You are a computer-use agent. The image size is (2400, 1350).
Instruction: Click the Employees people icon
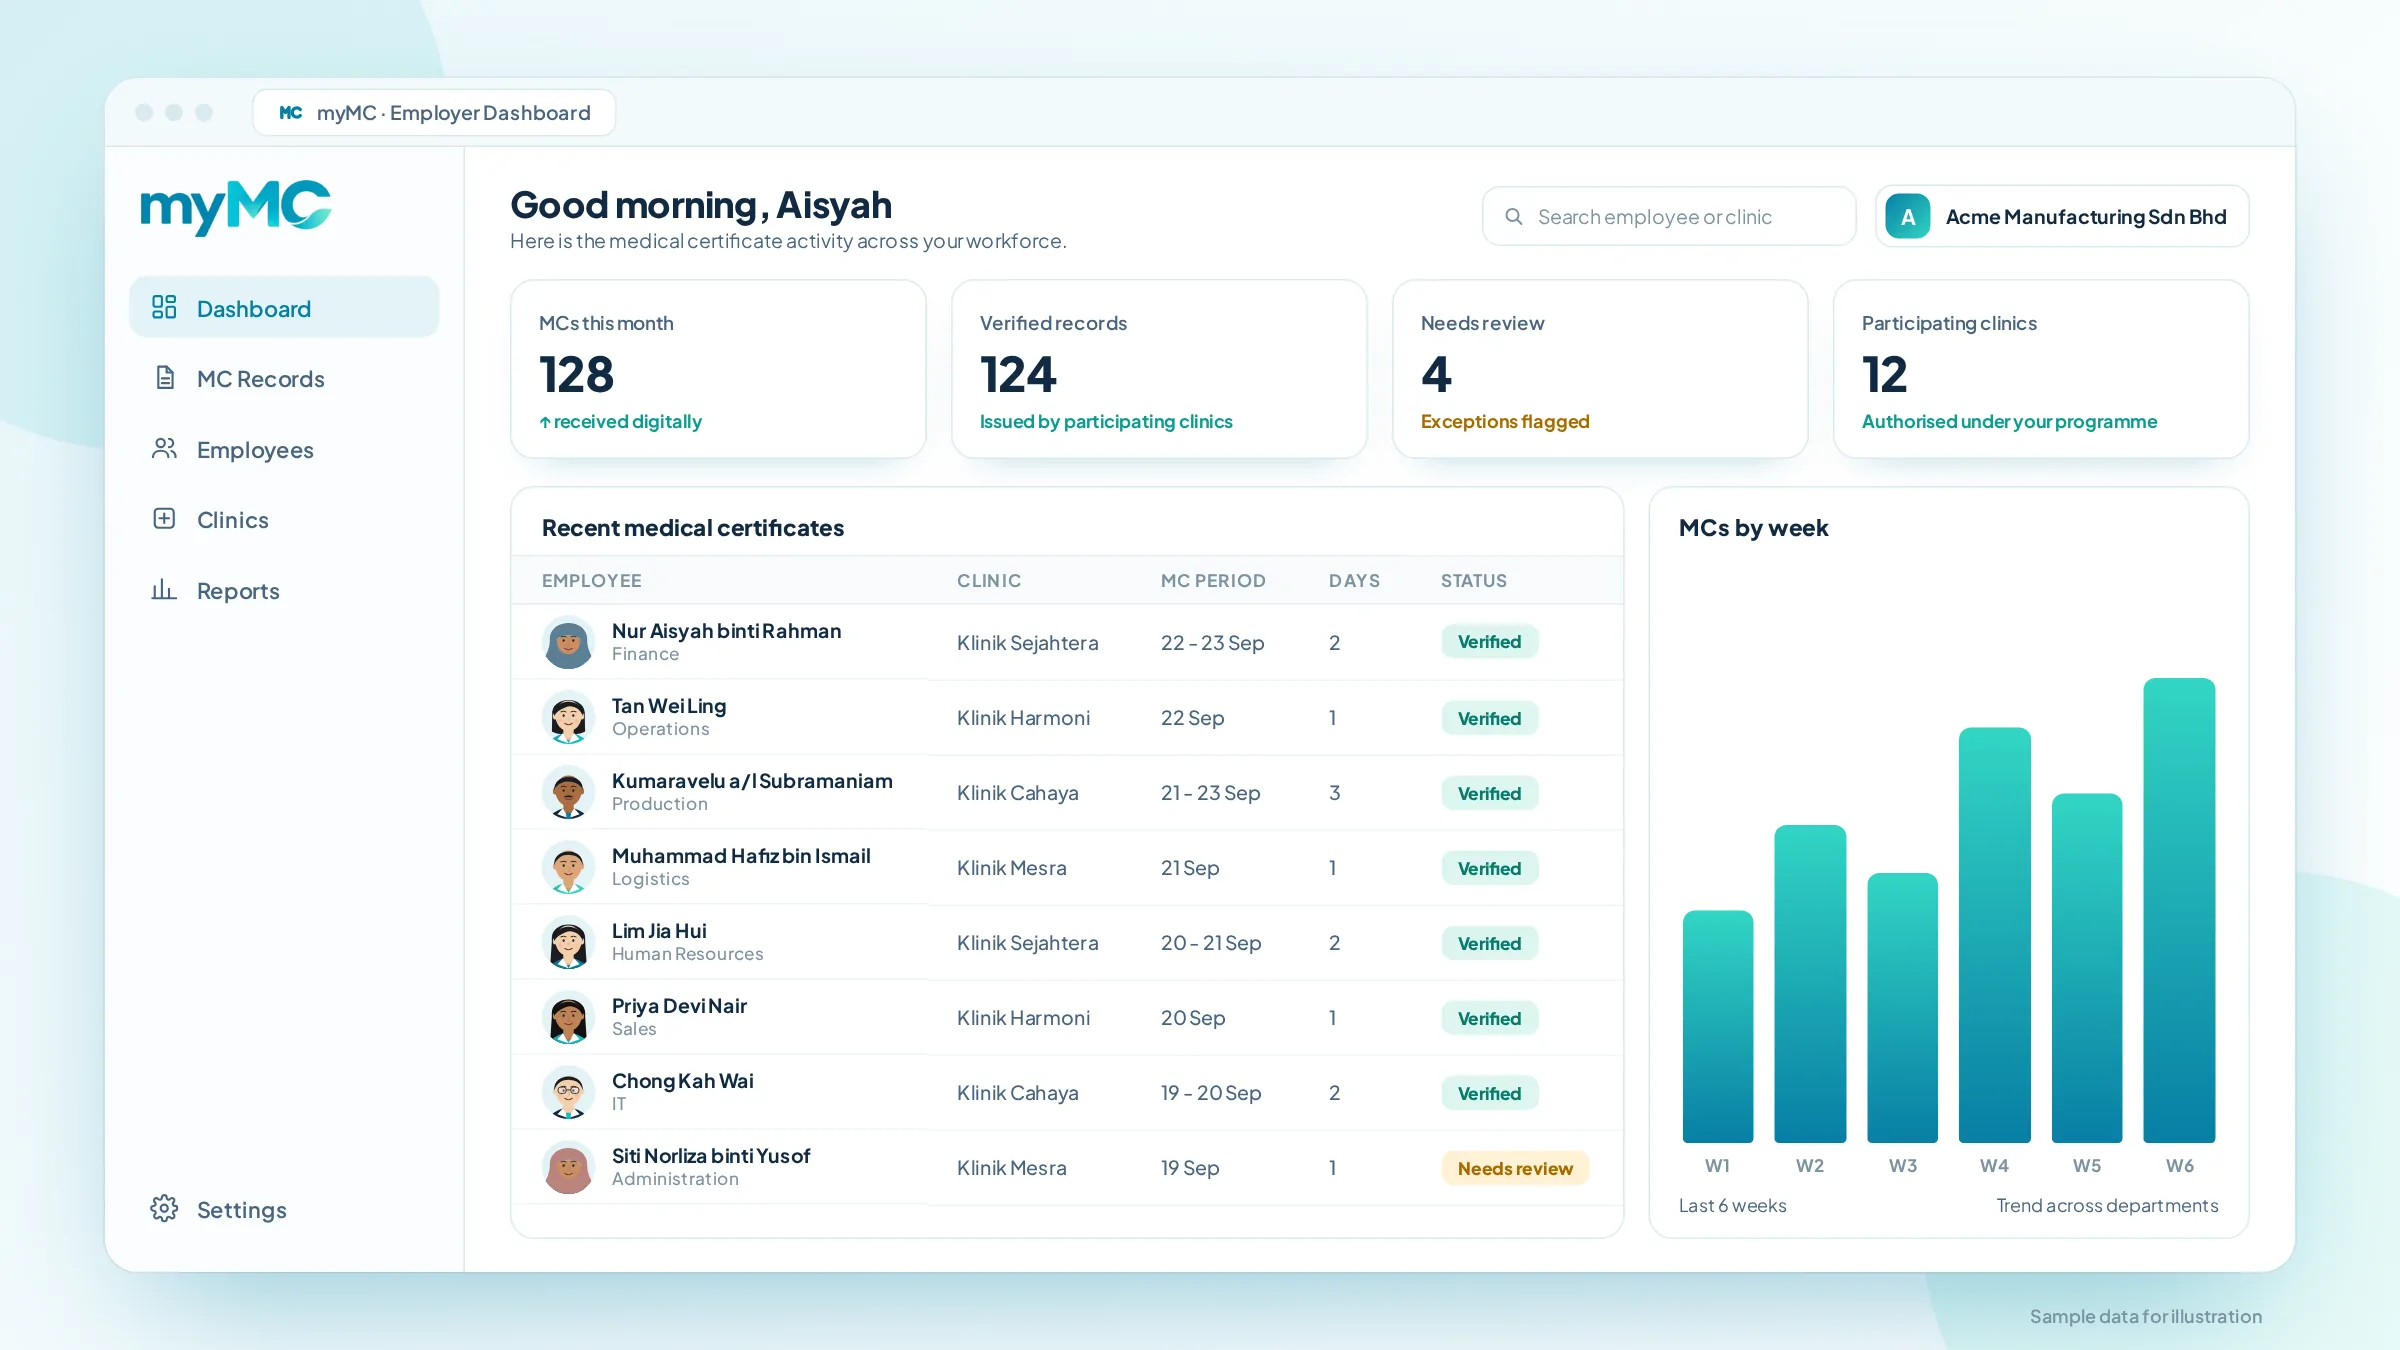(x=164, y=448)
